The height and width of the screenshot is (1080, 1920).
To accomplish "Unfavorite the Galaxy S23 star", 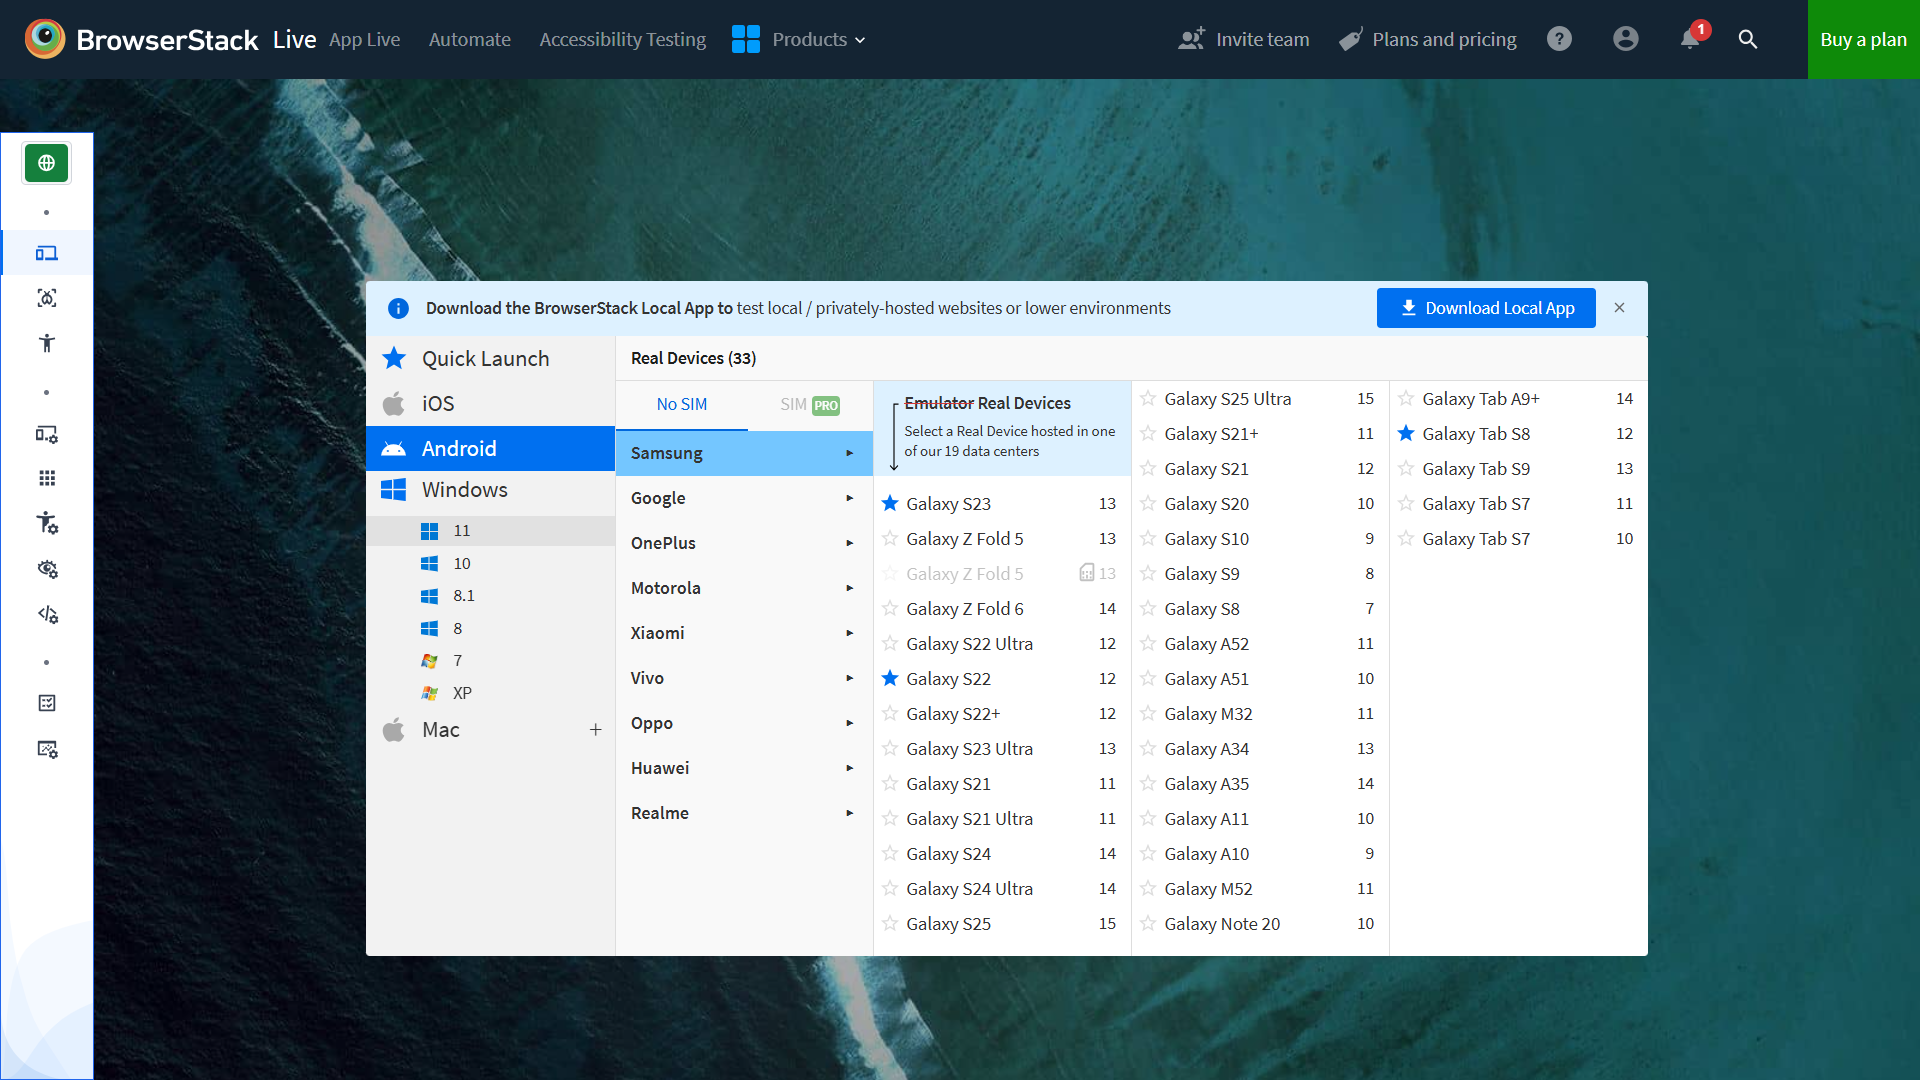I will click(x=890, y=503).
